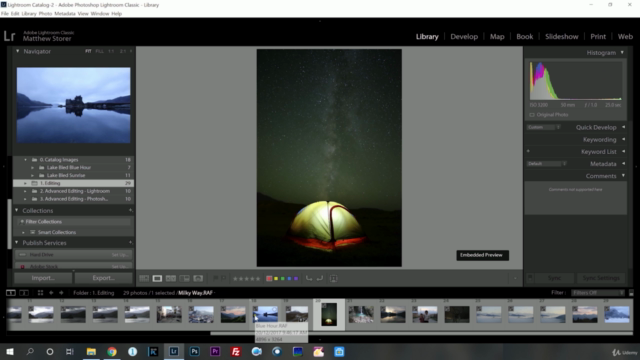The image size is (640, 360).
Task: Select Blue Hour thumbnail in filmstrip
Action: click(265, 314)
